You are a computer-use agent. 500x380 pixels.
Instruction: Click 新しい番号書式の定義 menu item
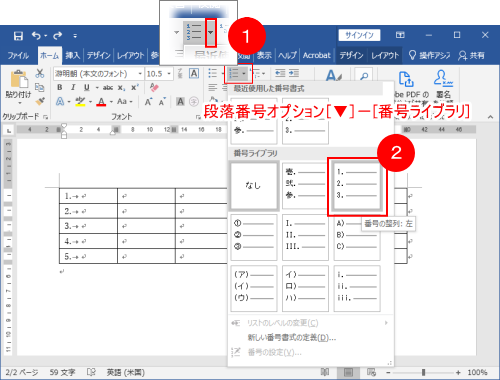coord(292,337)
